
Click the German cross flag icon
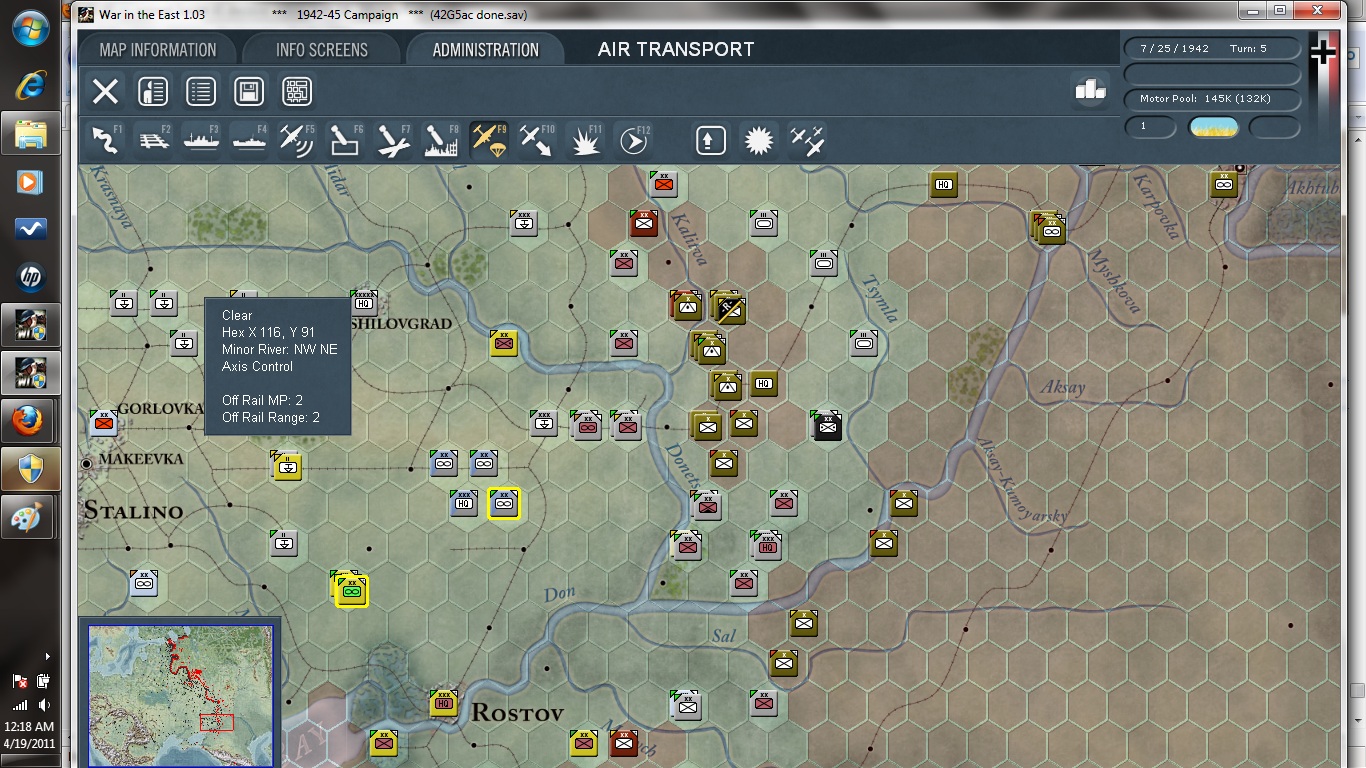[x=1323, y=52]
